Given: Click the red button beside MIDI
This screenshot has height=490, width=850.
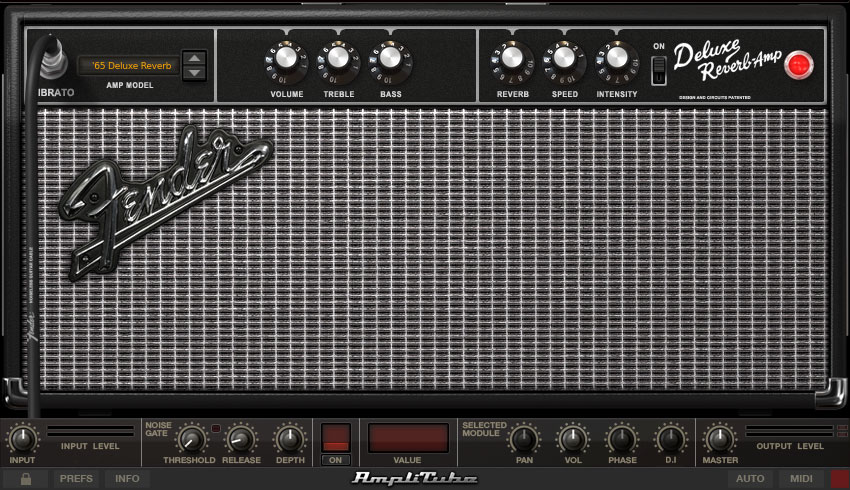Looking at the screenshot, I should [840, 479].
